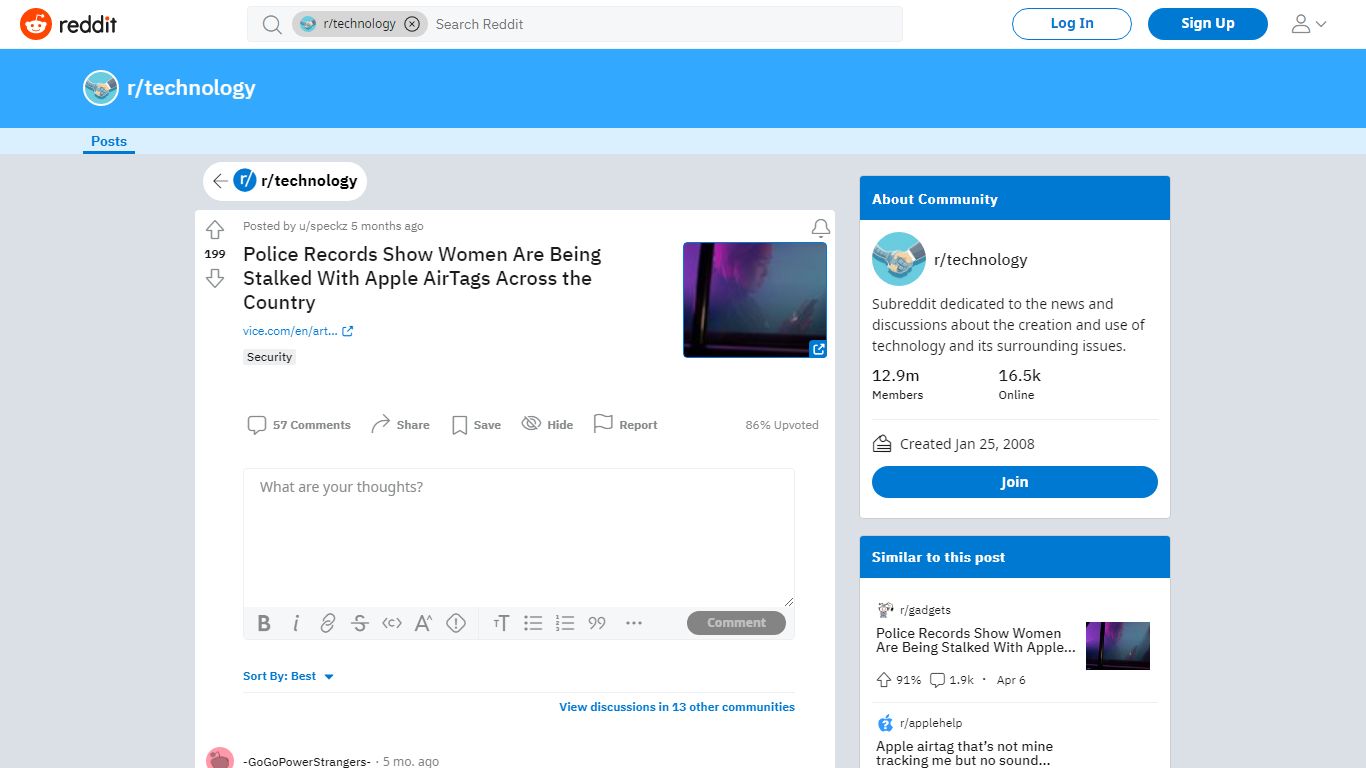Open user profile u/speckz
The image size is (1366, 768).
tap(323, 226)
